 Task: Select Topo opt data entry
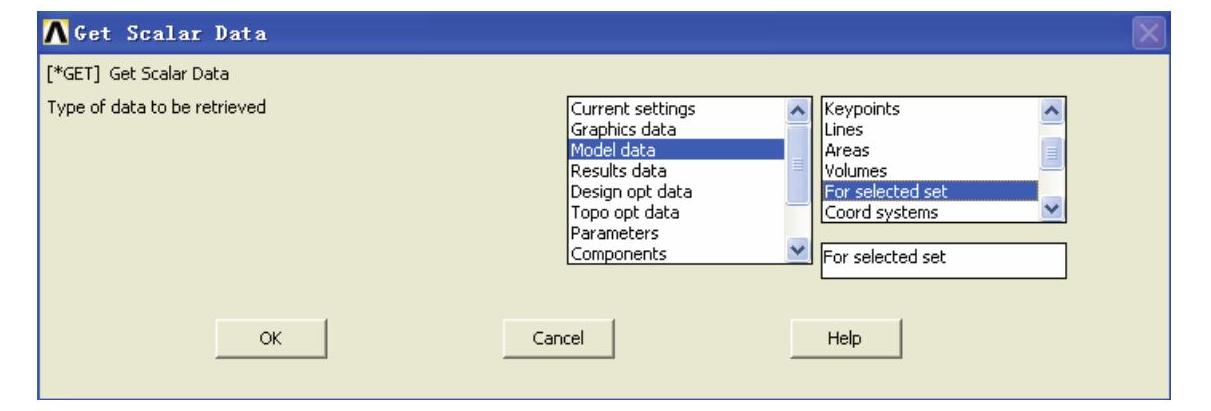(625, 212)
